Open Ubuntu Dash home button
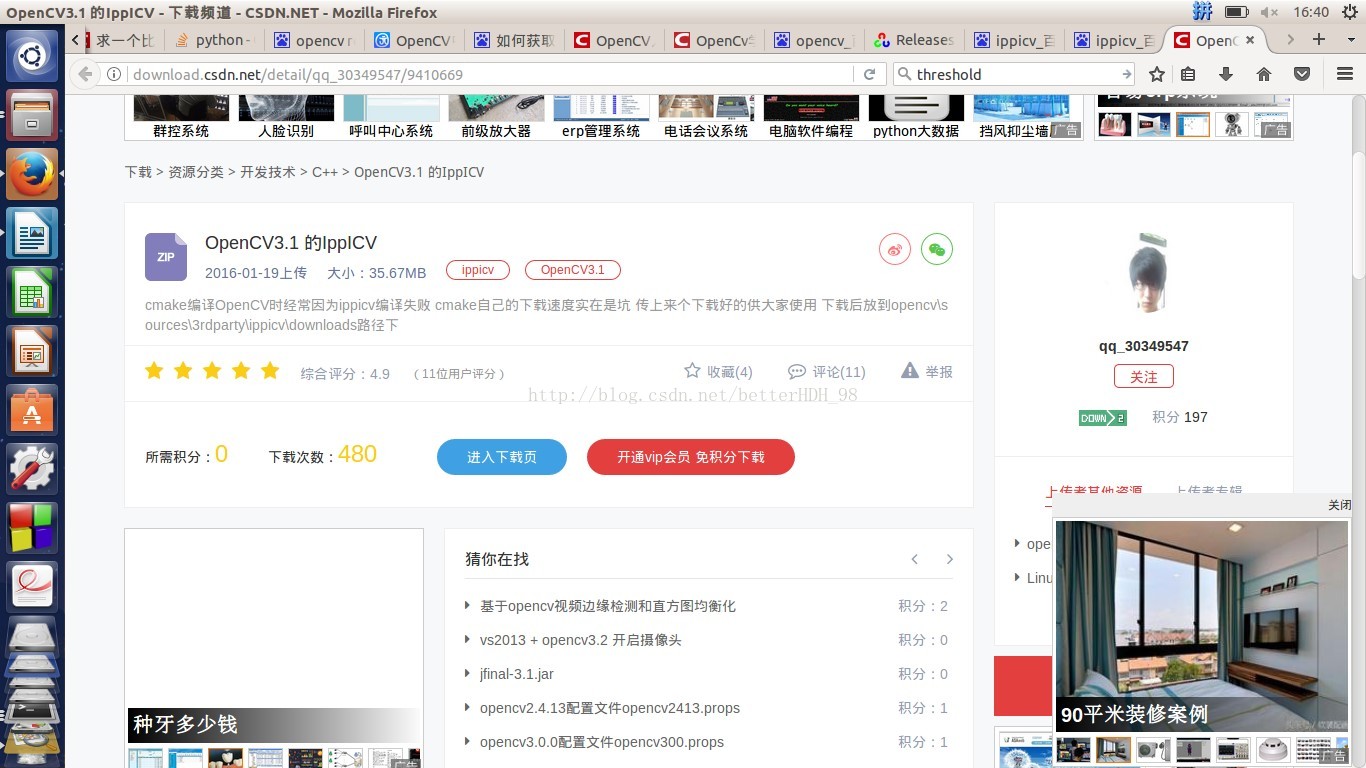 tap(32, 56)
